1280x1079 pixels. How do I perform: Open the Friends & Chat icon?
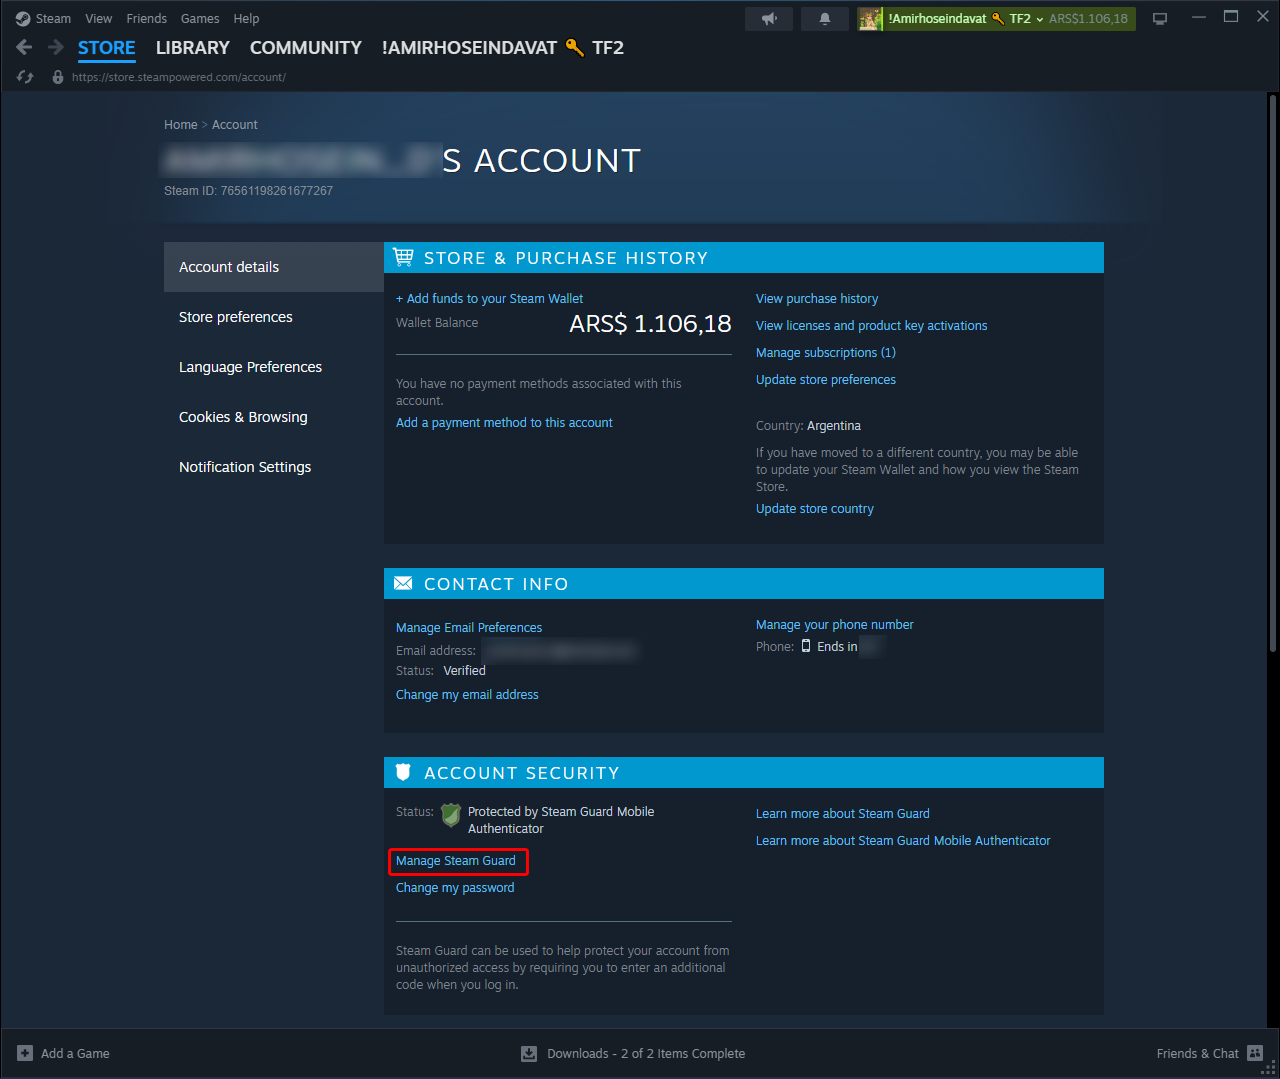click(1255, 1053)
